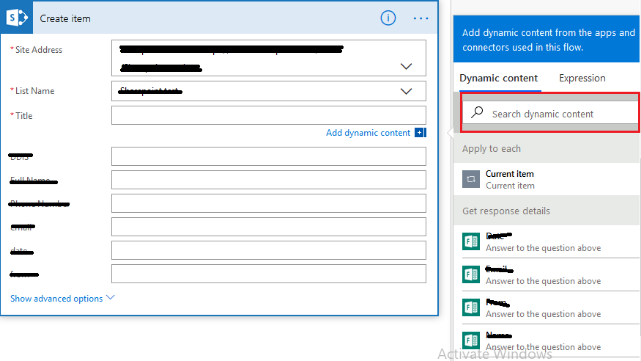
Task: Open the three-dot menu on Create item
Action: pos(421,18)
